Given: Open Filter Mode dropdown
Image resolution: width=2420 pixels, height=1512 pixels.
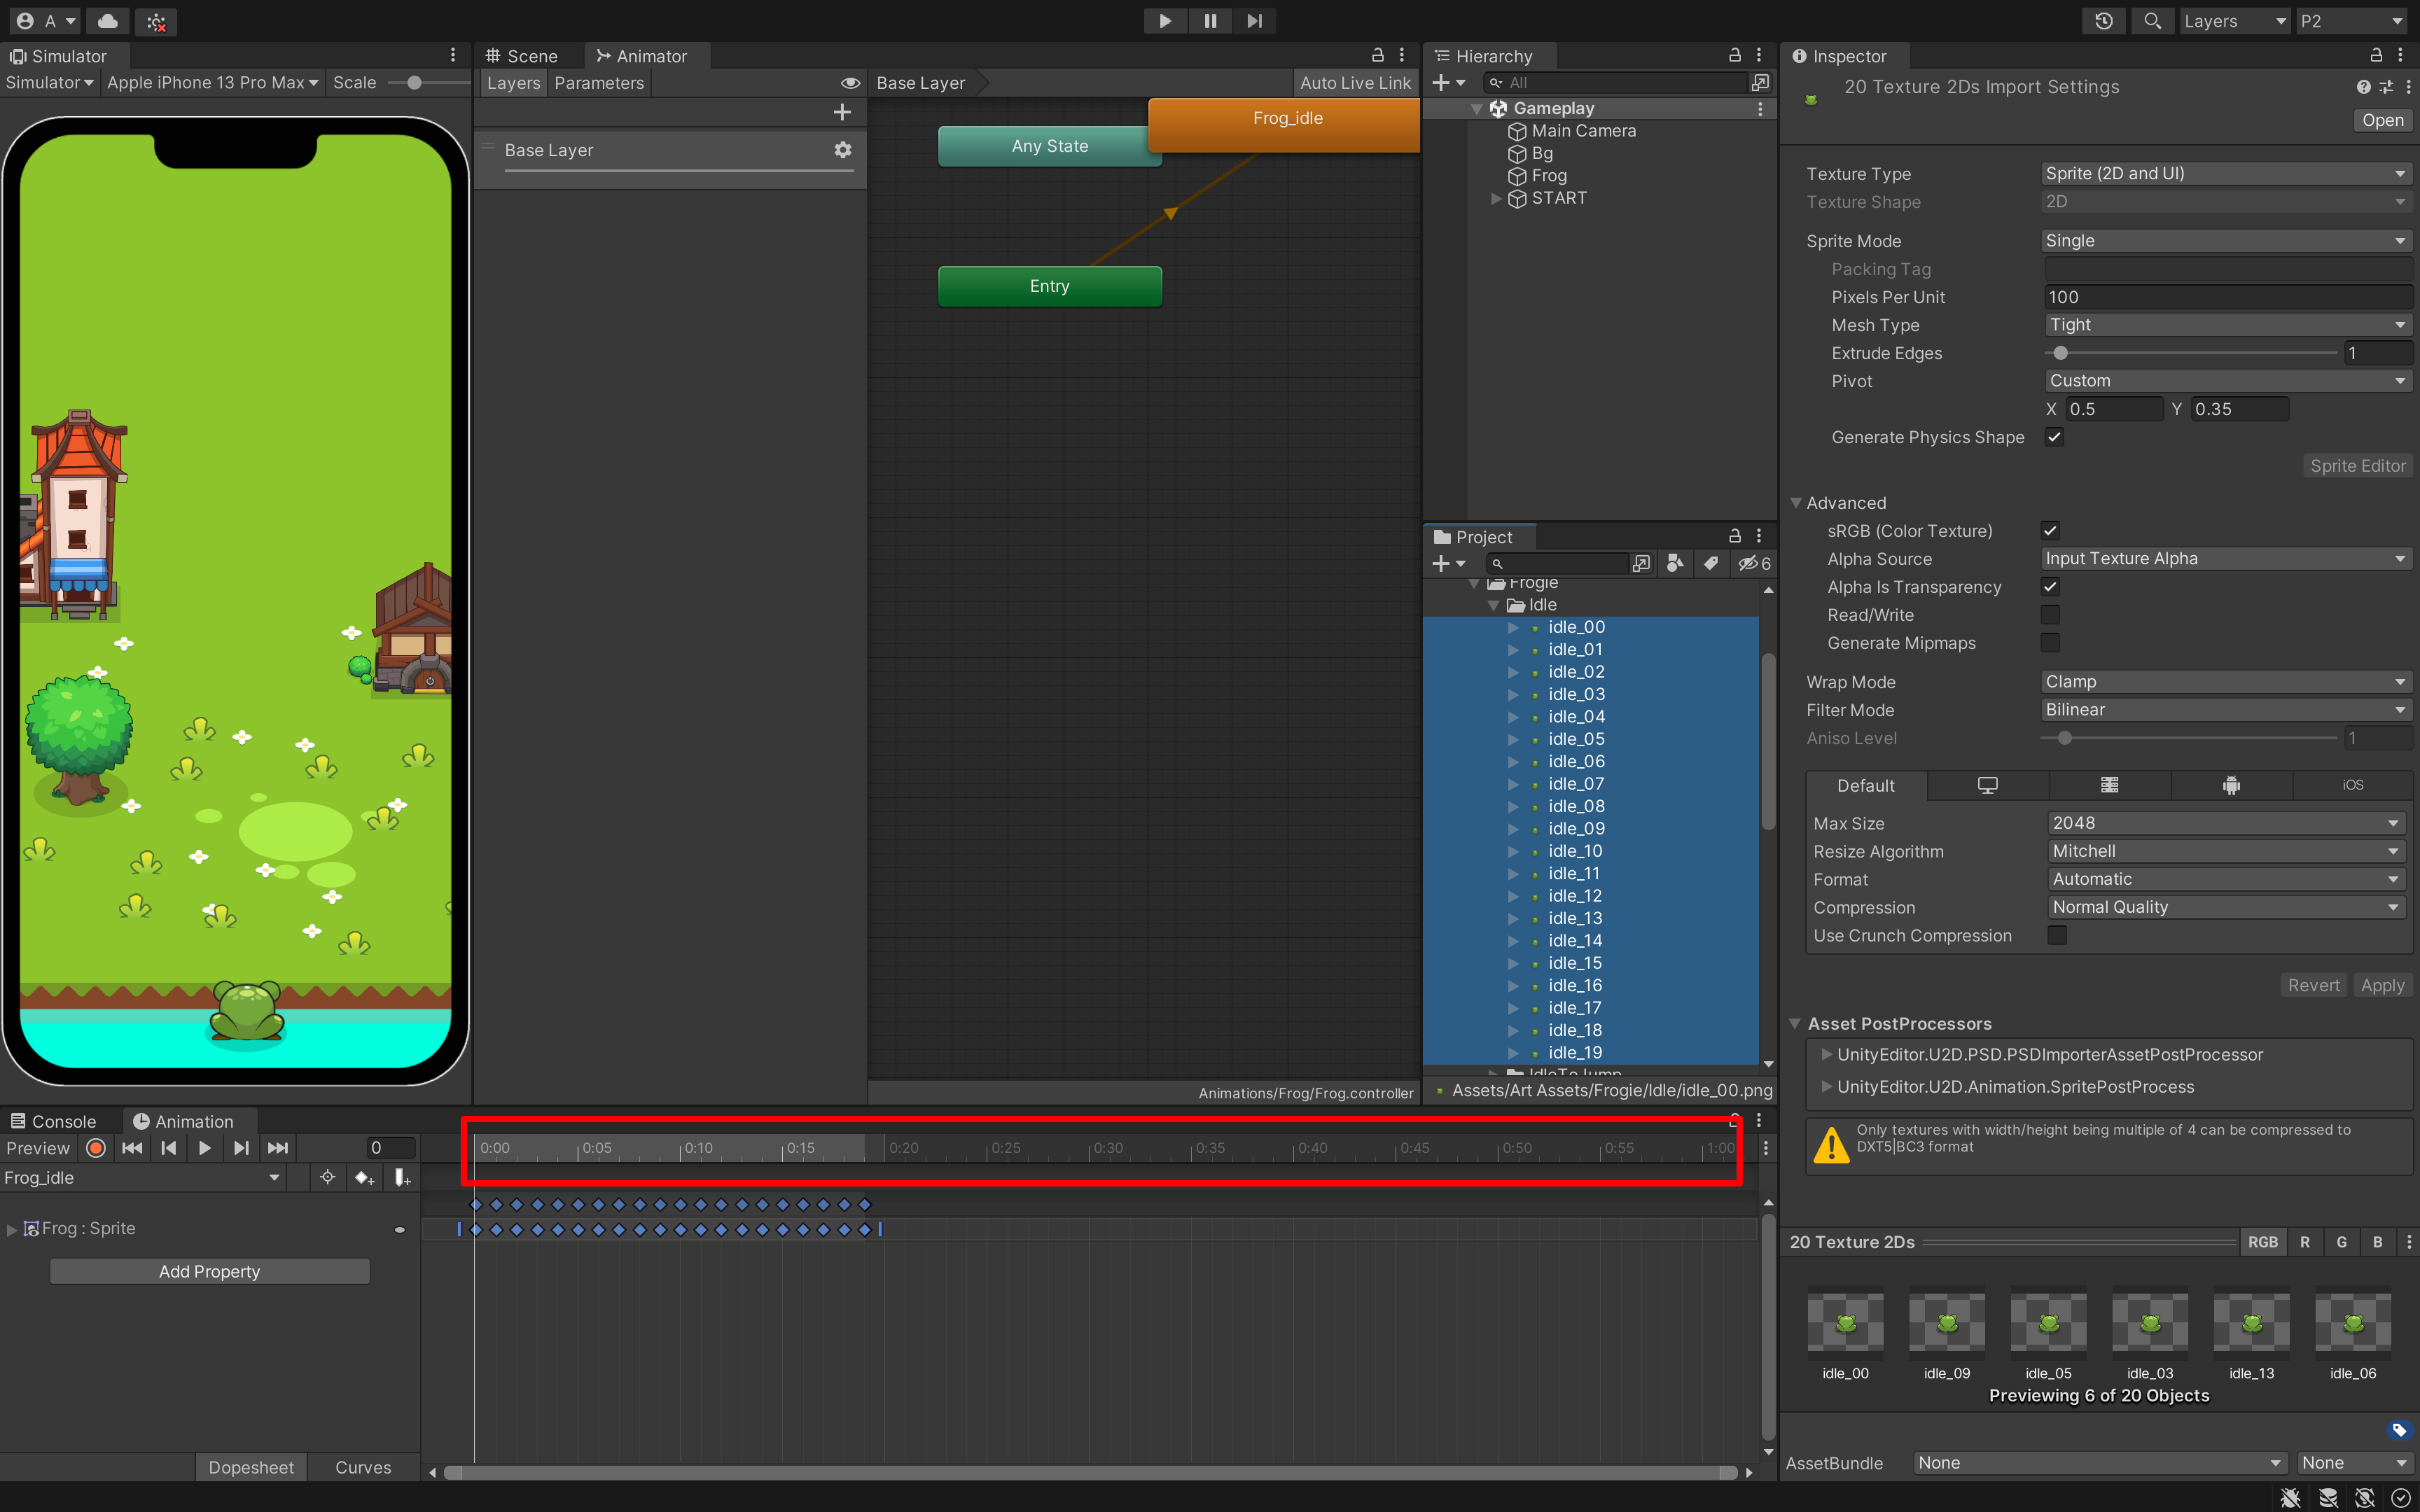Looking at the screenshot, I should (2226, 710).
